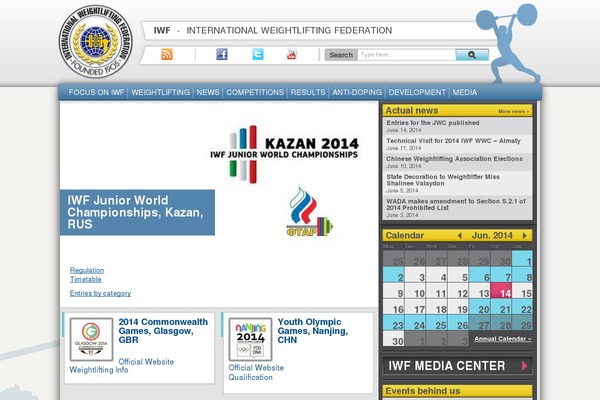Open IWF Junior World Championships title
Viewport: 600px width, 400px height.
(x=135, y=212)
